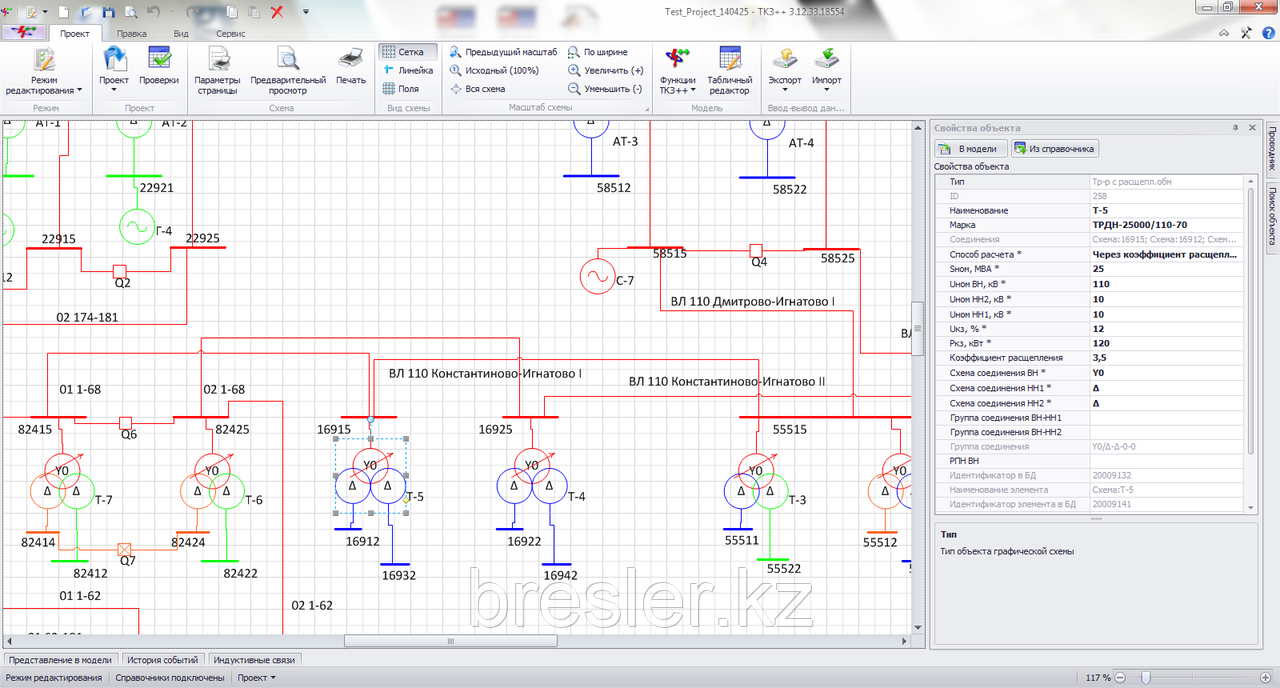Adjust the zoom slider in status bar
The image size is (1280, 688).
[1146, 678]
